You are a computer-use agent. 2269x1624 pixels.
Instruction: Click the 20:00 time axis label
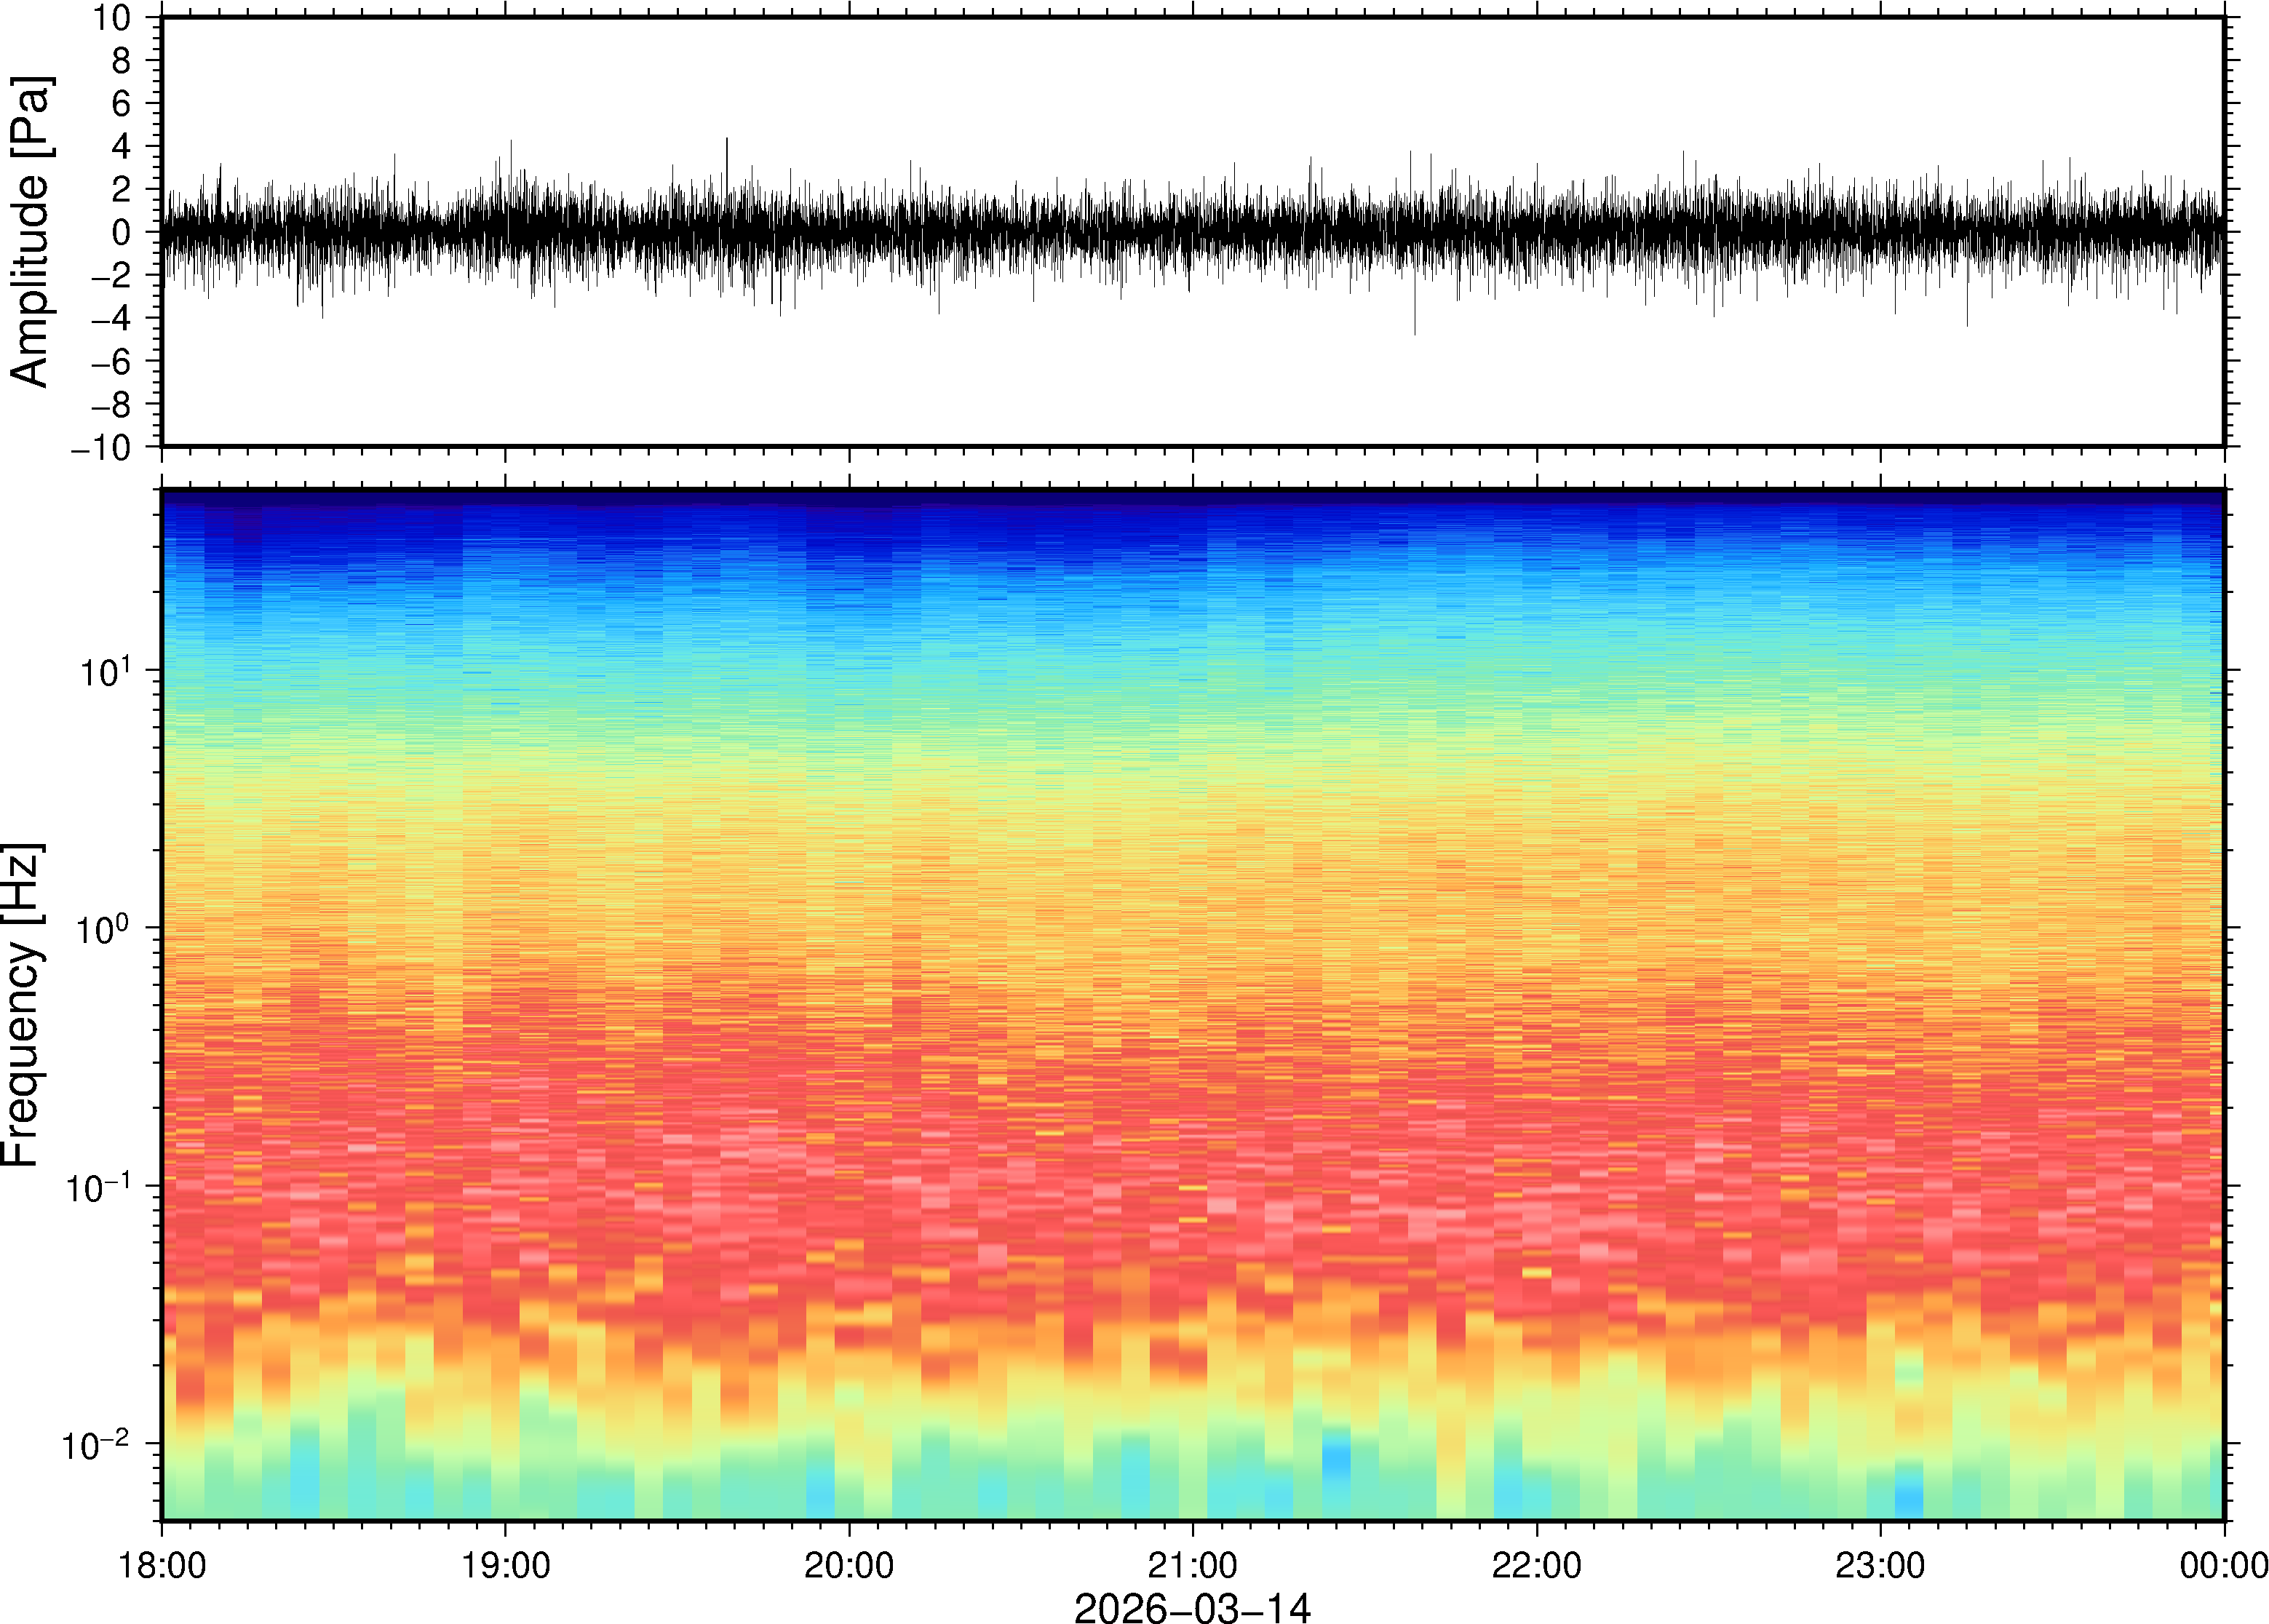coord(849,1566)
